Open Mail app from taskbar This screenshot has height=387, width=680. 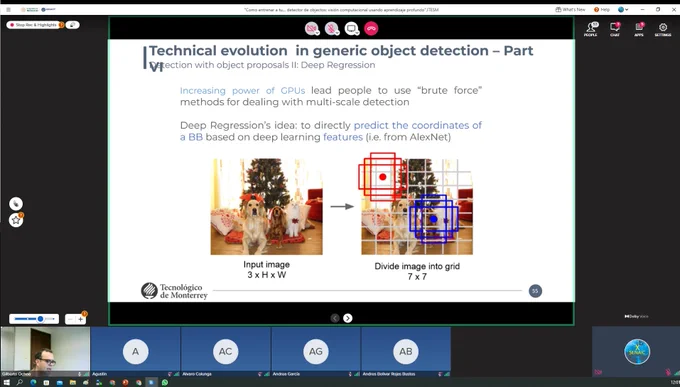click(x=59, y=382)
